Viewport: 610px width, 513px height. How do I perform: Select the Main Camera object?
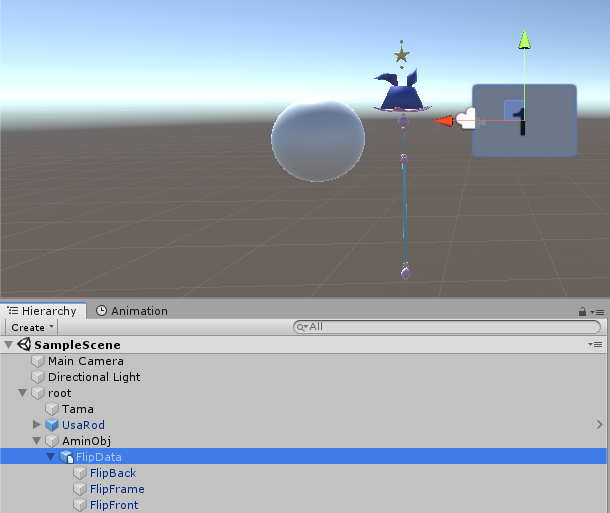tap(86, 361)
